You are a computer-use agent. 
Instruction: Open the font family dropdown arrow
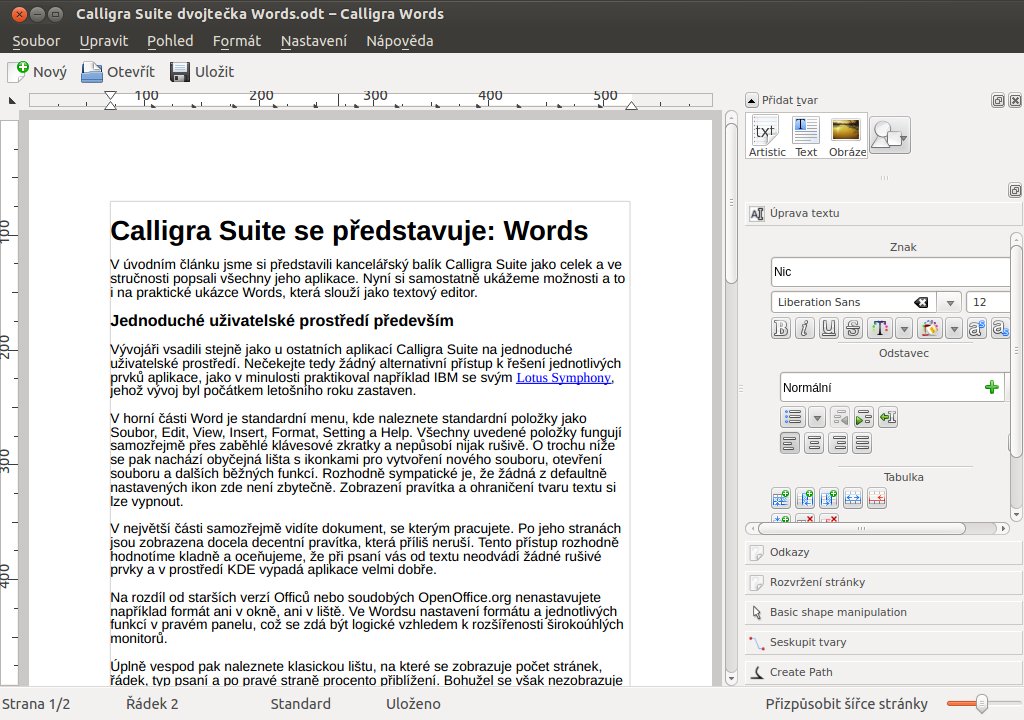[x=950, y=302]
